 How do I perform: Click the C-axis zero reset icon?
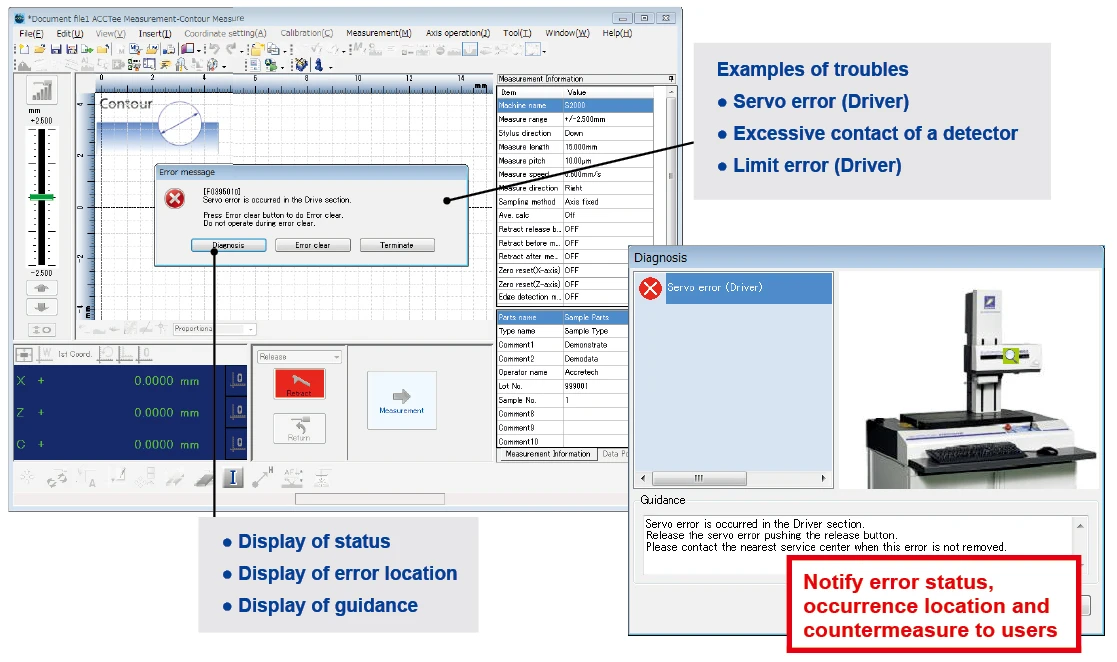(237, 443)
